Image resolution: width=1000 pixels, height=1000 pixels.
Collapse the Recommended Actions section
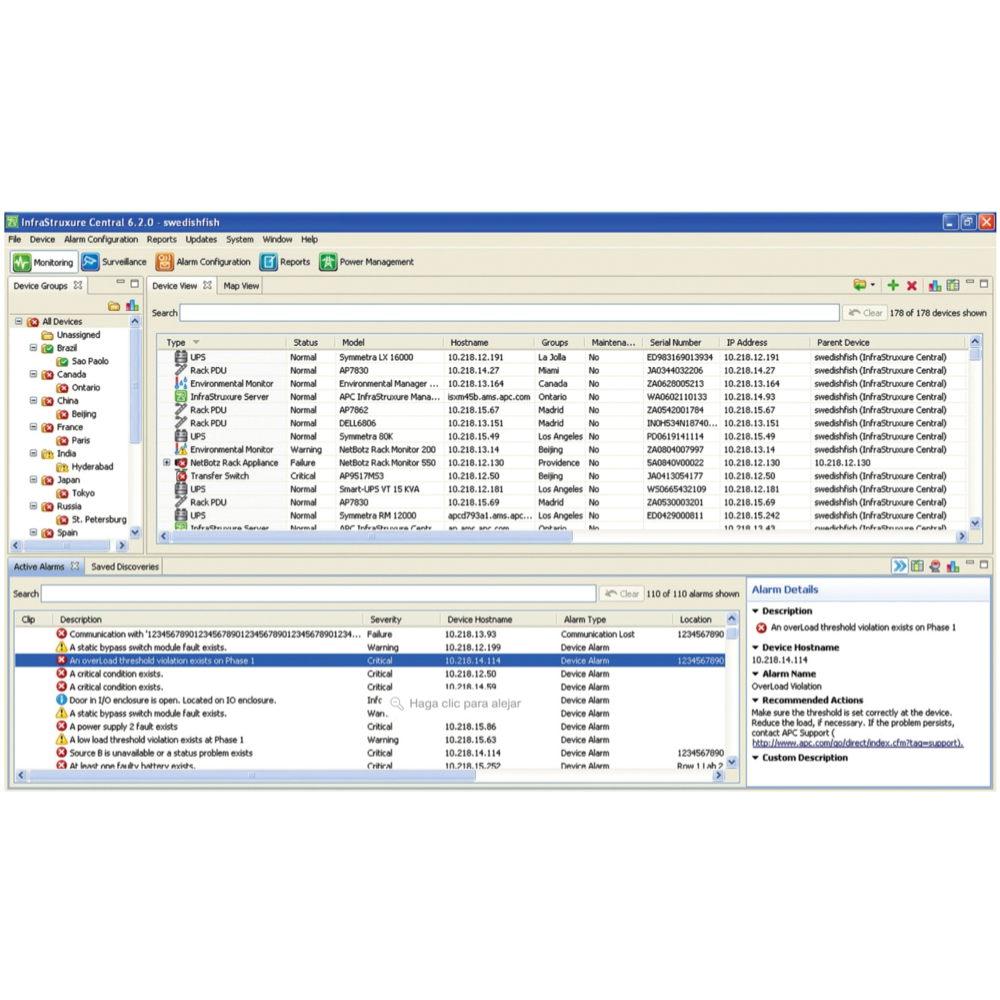756,700
